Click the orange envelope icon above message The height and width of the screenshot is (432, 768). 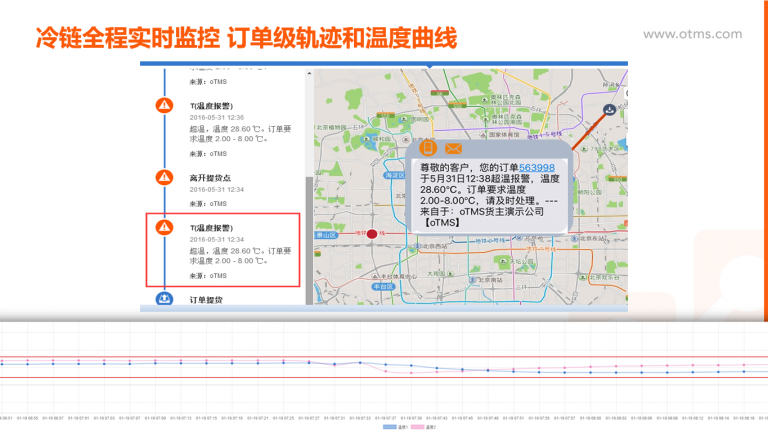tap(453, 148)
